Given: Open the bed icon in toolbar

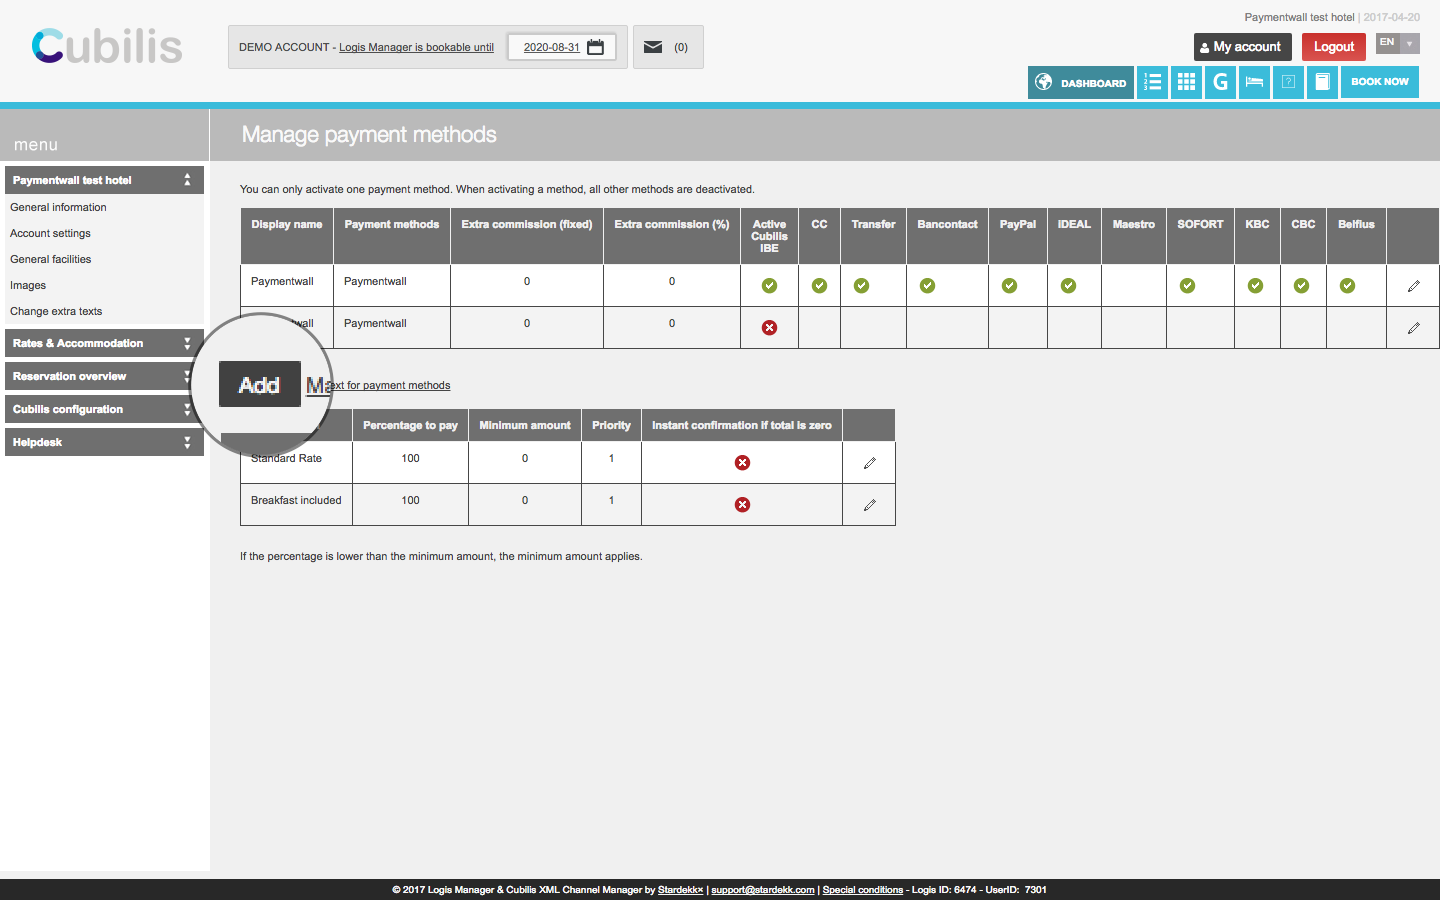Looking at the screenshot, I should click(1254, 82).
